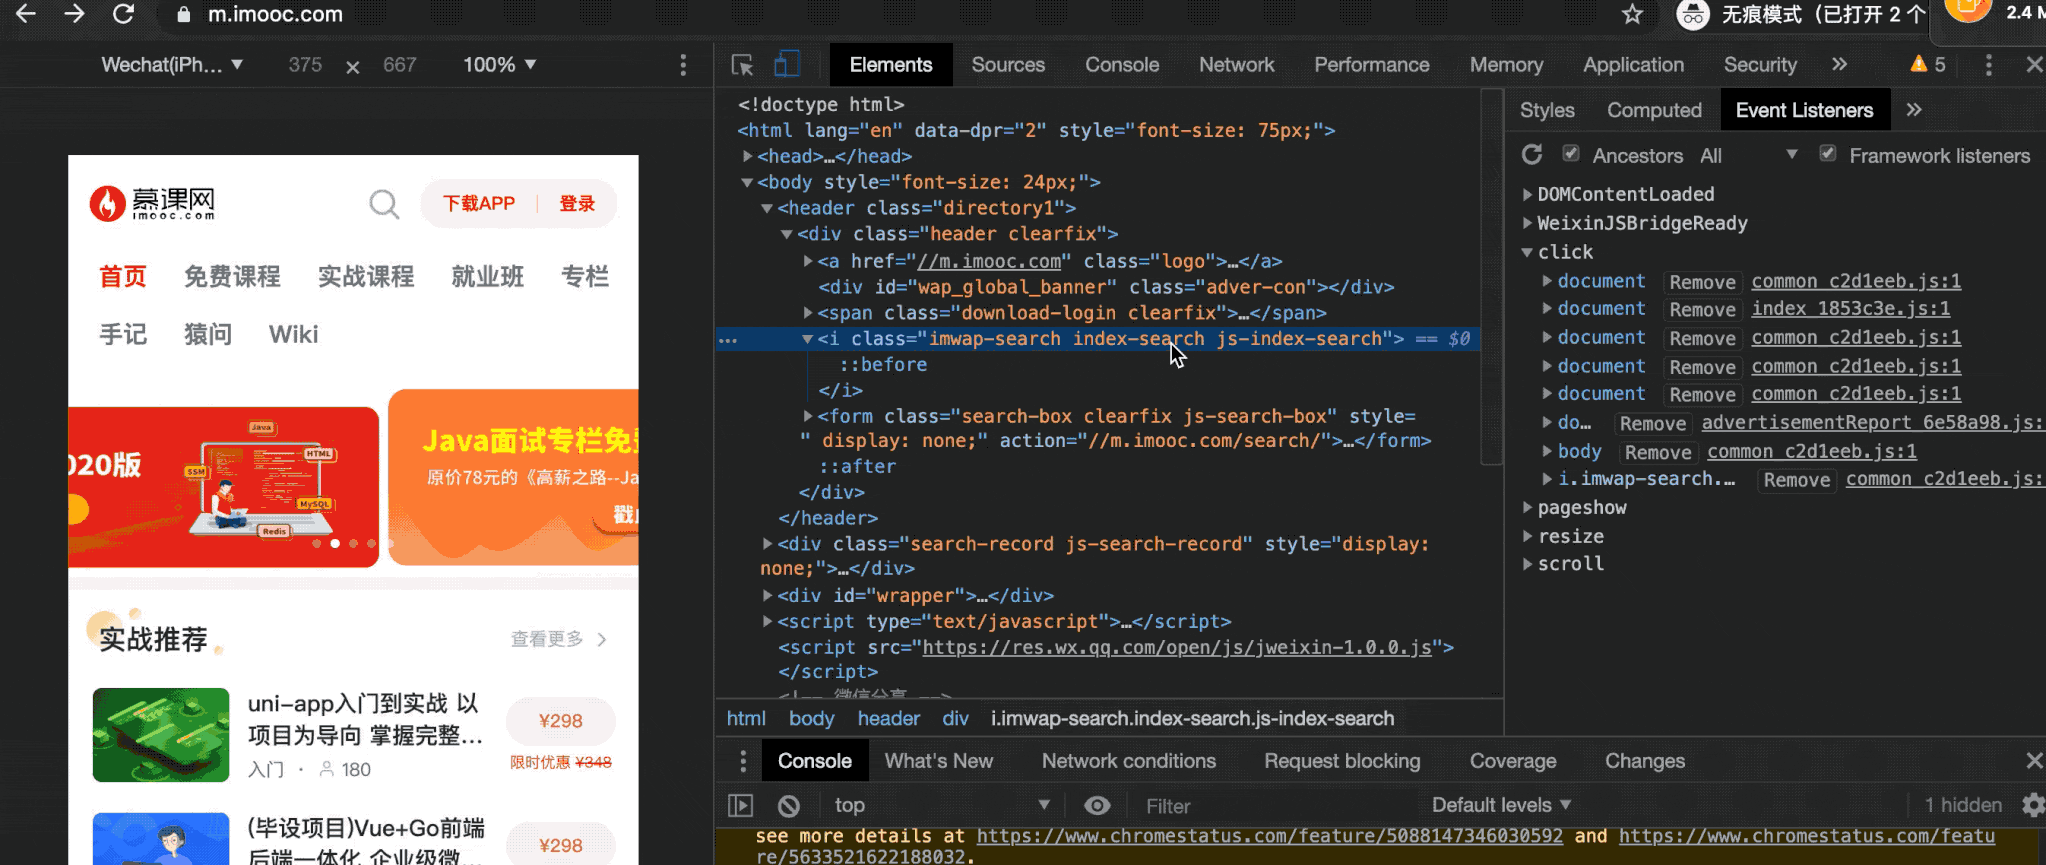Viewport: 2046px width, 865px height.
Task: Open the Application tab
Action: (x=1634, y=65)
